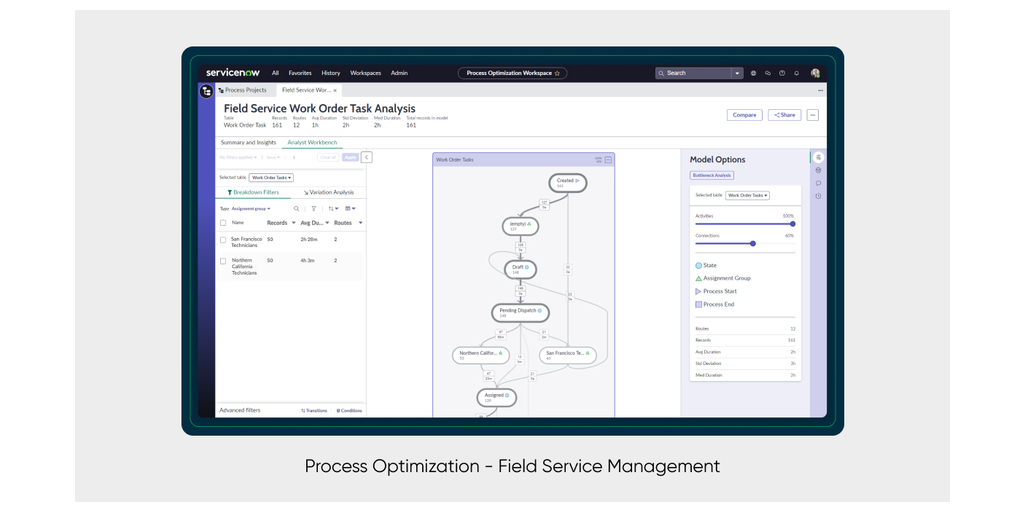This screenshot has width=1024, height=512.
Task: Adjust the Connections slider handle
Action: (753, 243)
